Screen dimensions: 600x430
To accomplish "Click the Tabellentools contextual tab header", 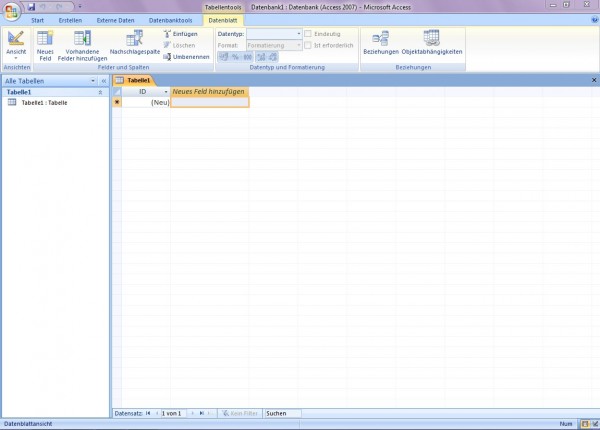I will pos(223,7).
